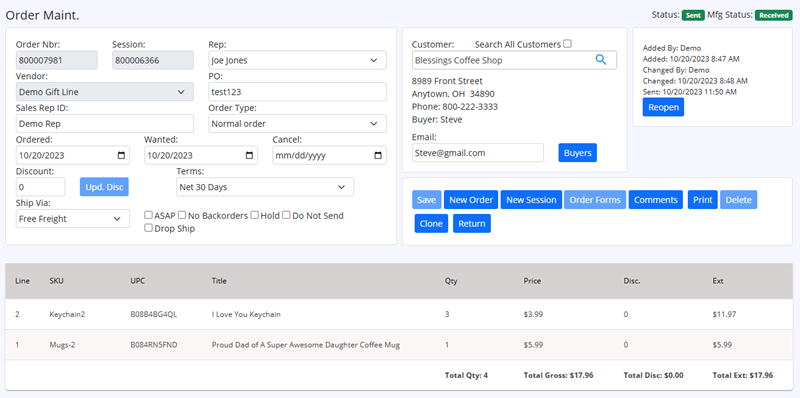Image resolution: width=800 pixels, height=398 pixels.
Task: Start a New Order
Action: [x=471, y=200]
